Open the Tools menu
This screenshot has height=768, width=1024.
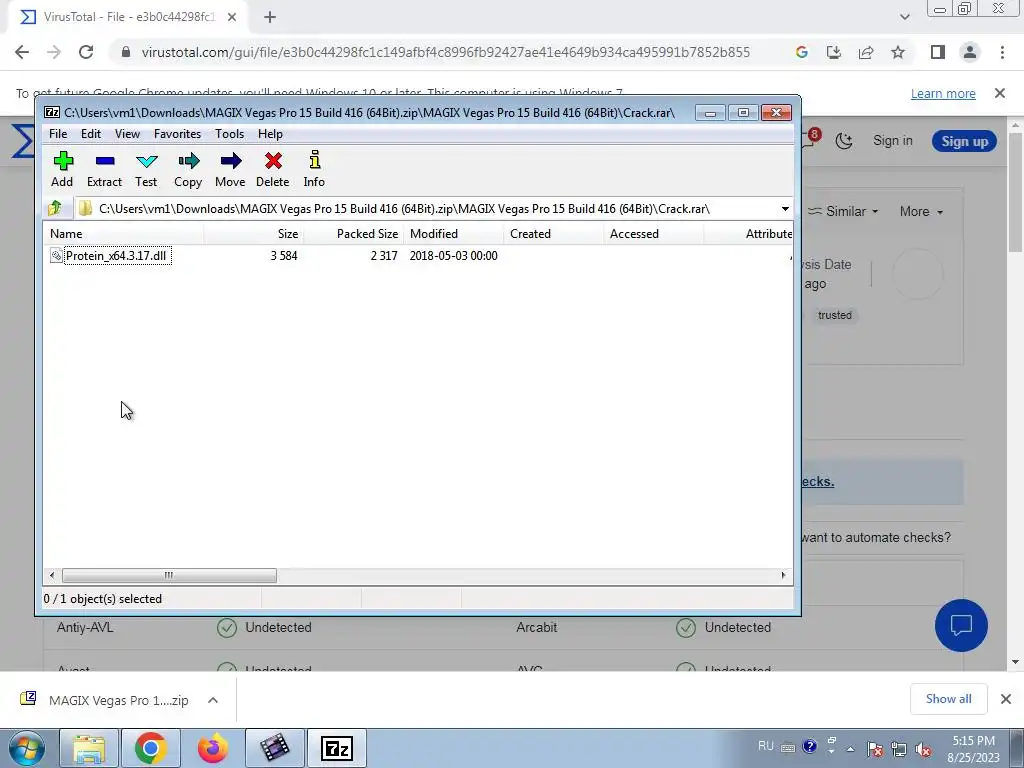[x=230, y=134]
